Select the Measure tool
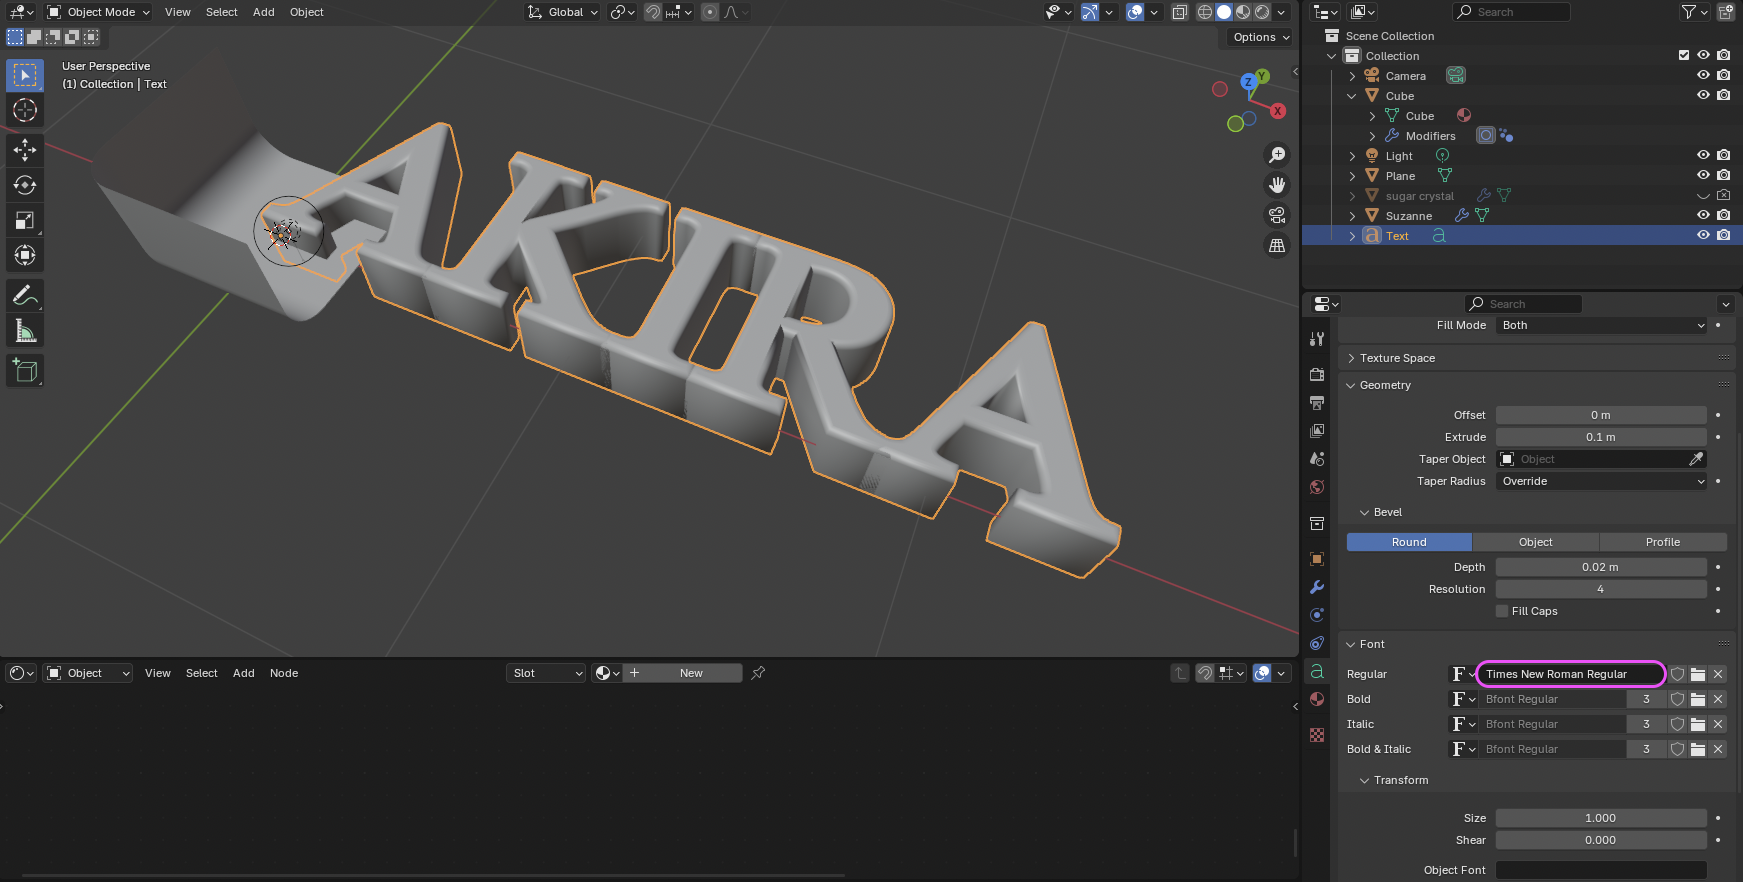This screenshot has height=882, width=1743. click(x=25, y=331)
